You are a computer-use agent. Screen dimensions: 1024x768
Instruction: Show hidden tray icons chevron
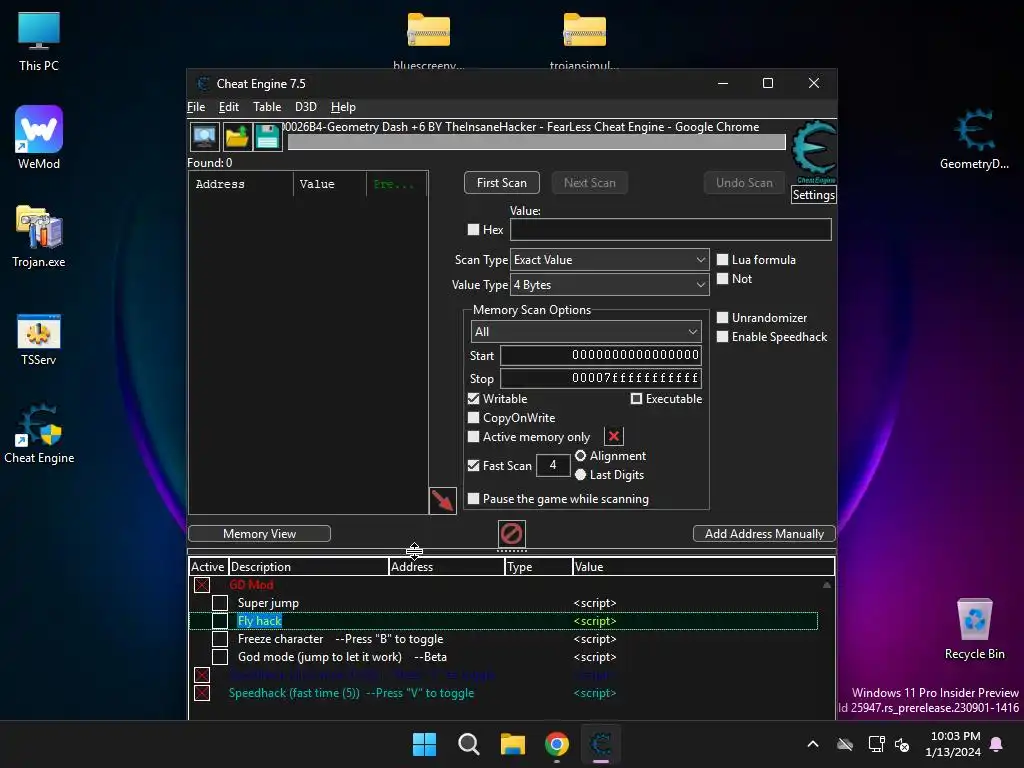813,744
